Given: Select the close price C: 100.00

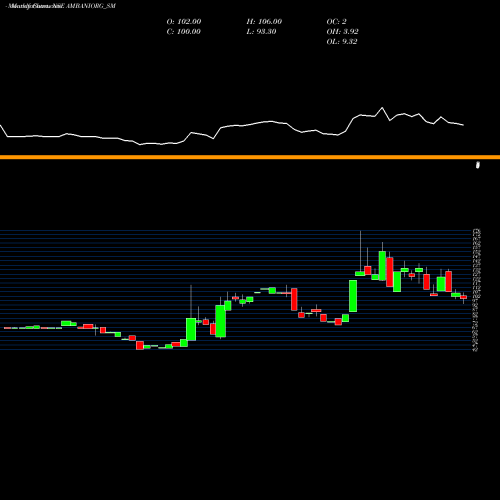Looking at the screenshot, I should pyautogui.click(x=184, y=31).
